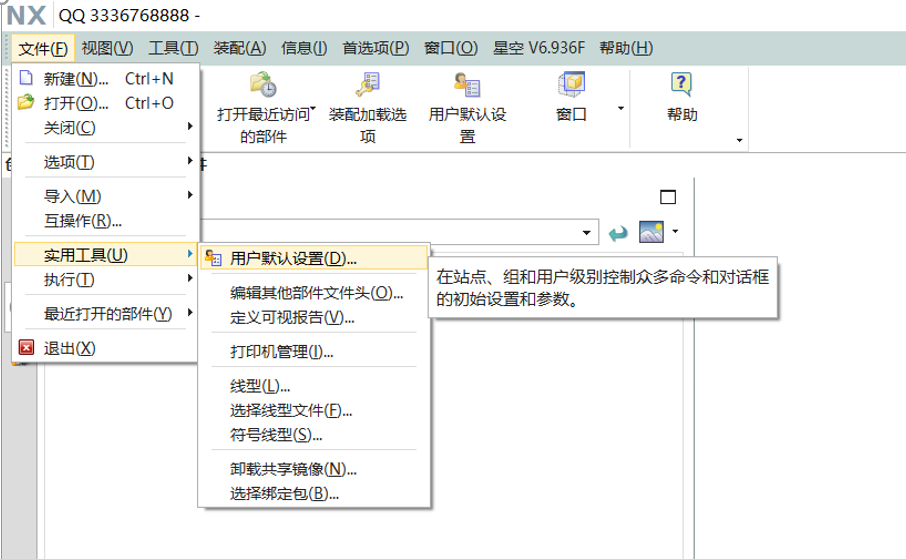
Task: Open toolbar options arrow below 帮助
Action: tap(739, 140)
